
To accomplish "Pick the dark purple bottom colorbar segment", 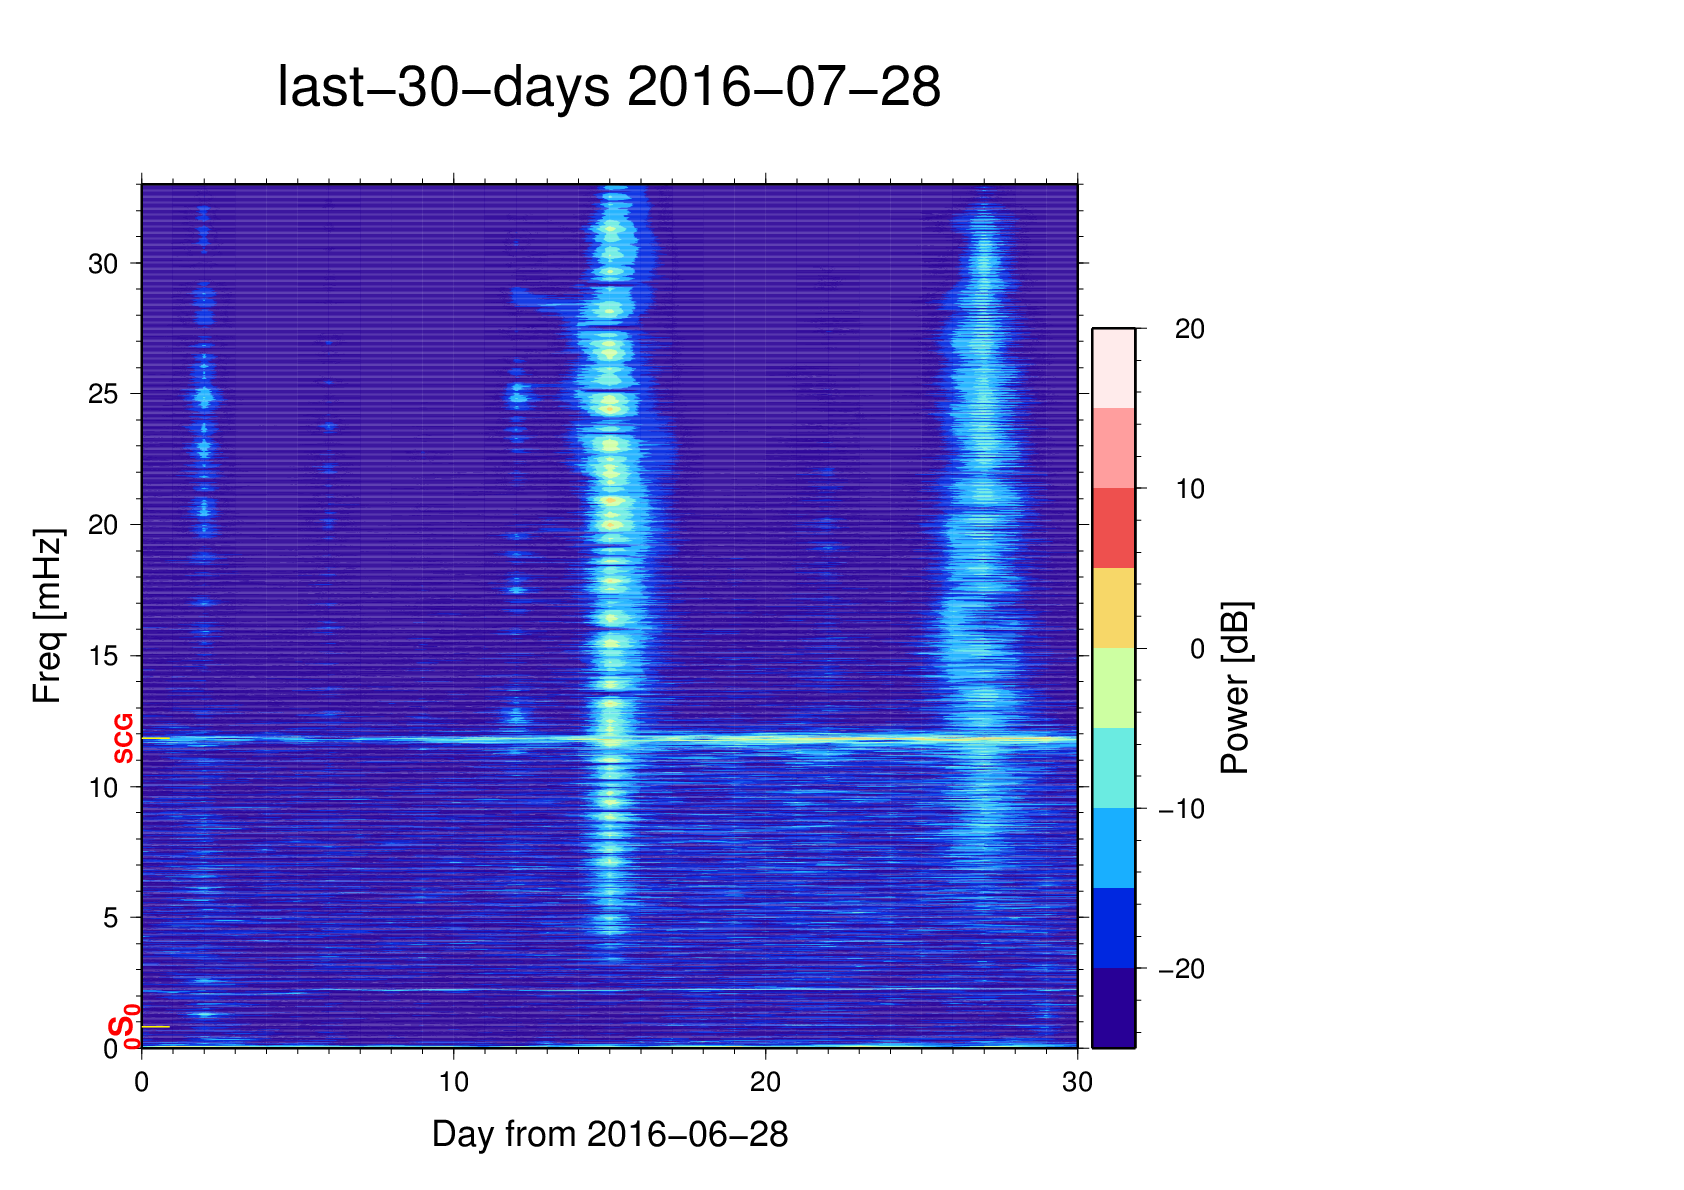I will (x=1113, y=1008).
